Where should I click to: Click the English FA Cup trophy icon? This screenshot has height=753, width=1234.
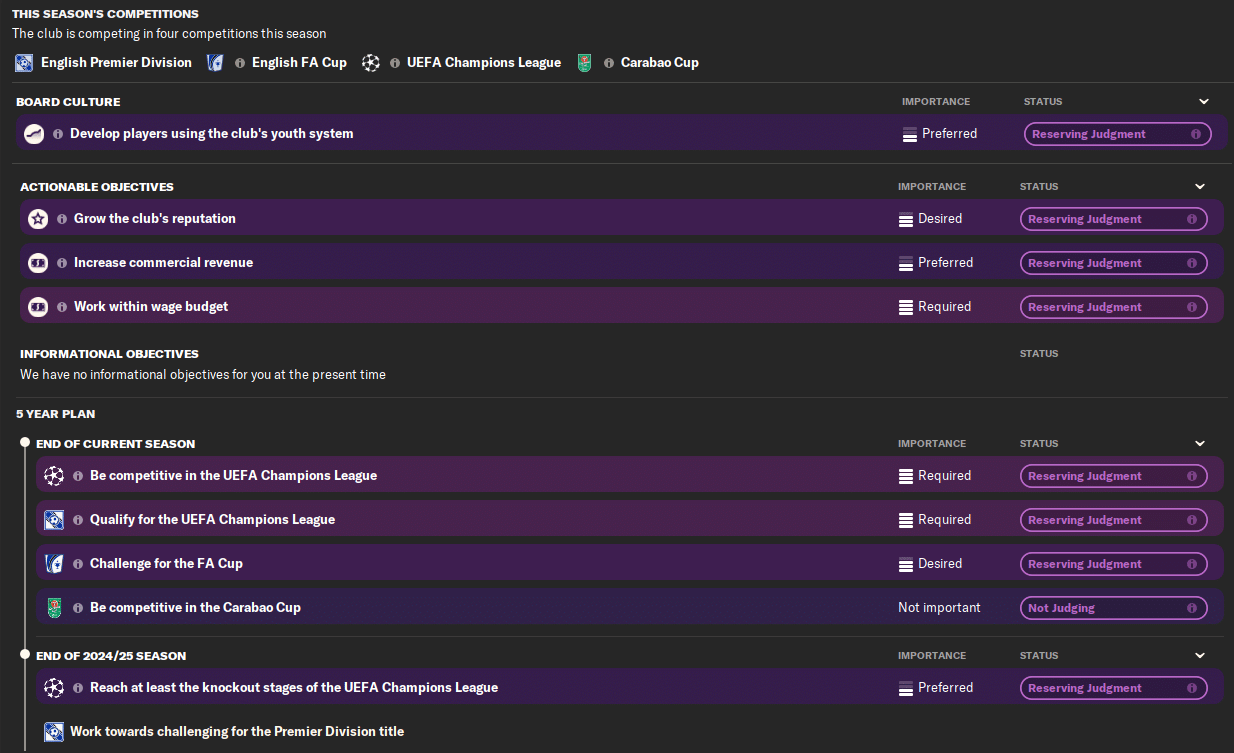(x=214, y=63)
